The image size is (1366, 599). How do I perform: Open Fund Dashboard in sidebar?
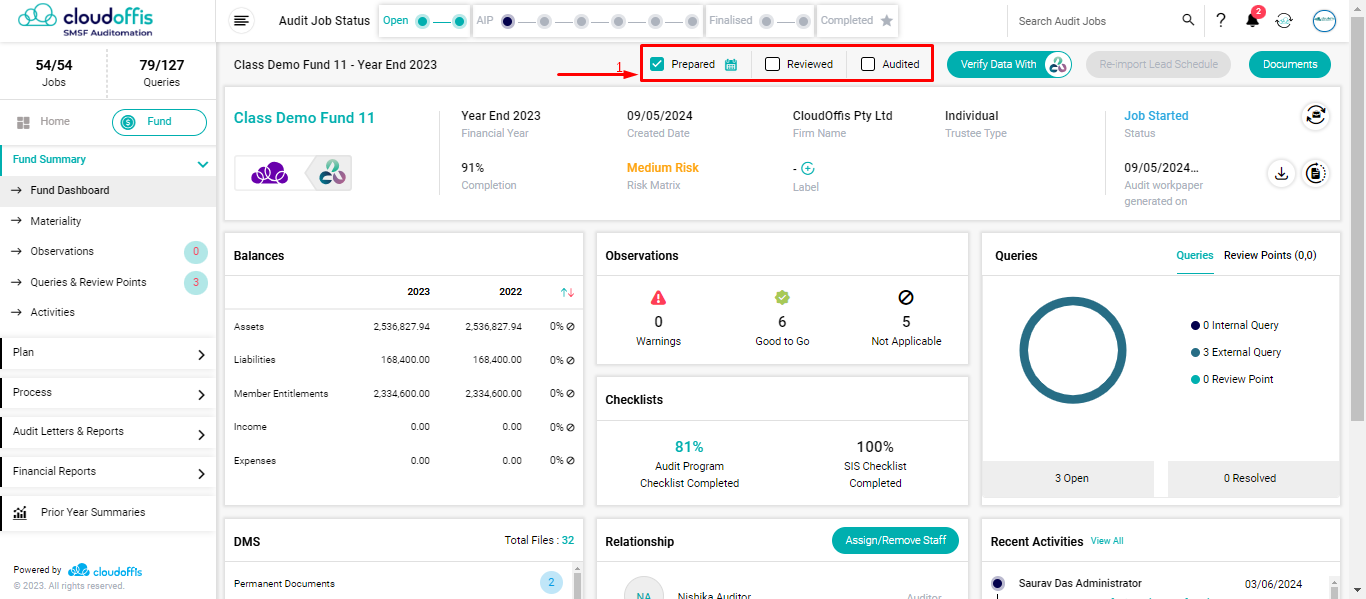108,190
